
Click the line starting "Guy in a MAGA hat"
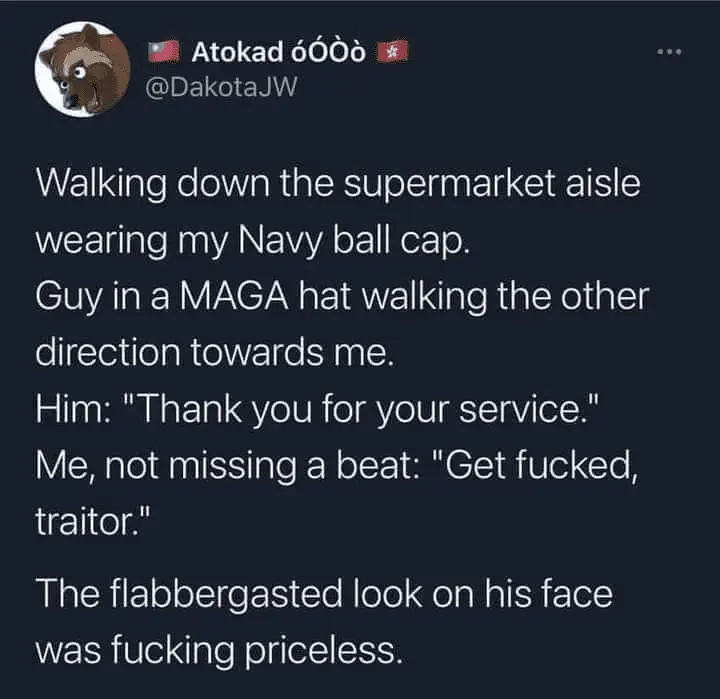pyautogui.click(x=342, y=297)
